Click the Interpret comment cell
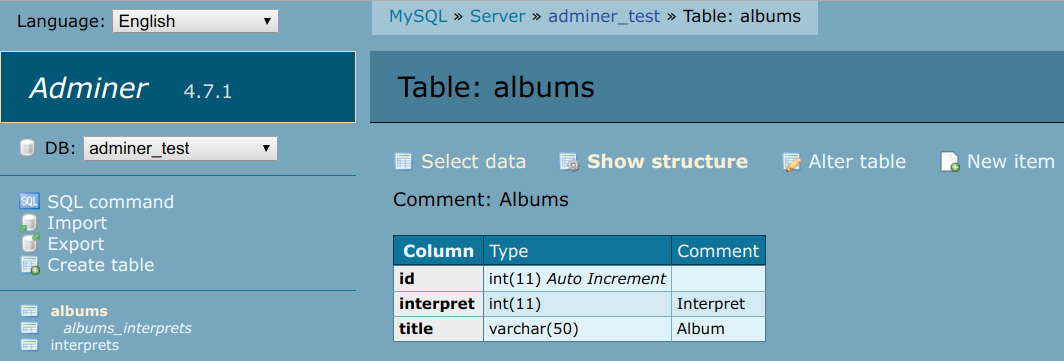Screen dimensions: 1064x361 [719, 303]
